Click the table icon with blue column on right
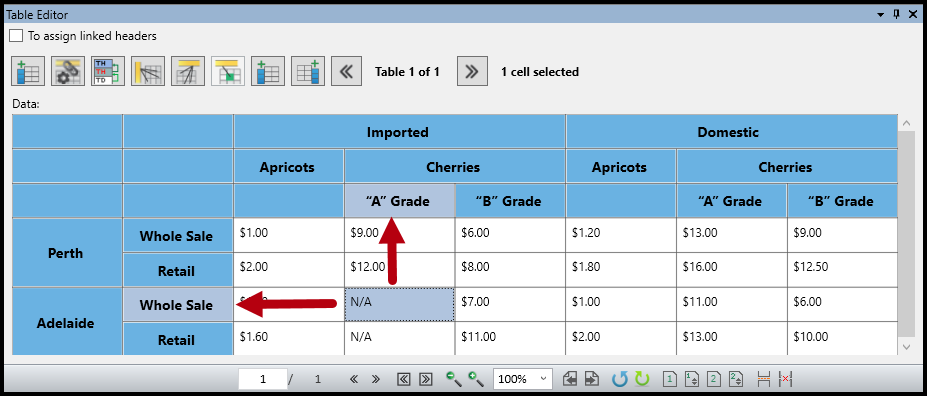The image size is (927, 396). click(308, 72)
